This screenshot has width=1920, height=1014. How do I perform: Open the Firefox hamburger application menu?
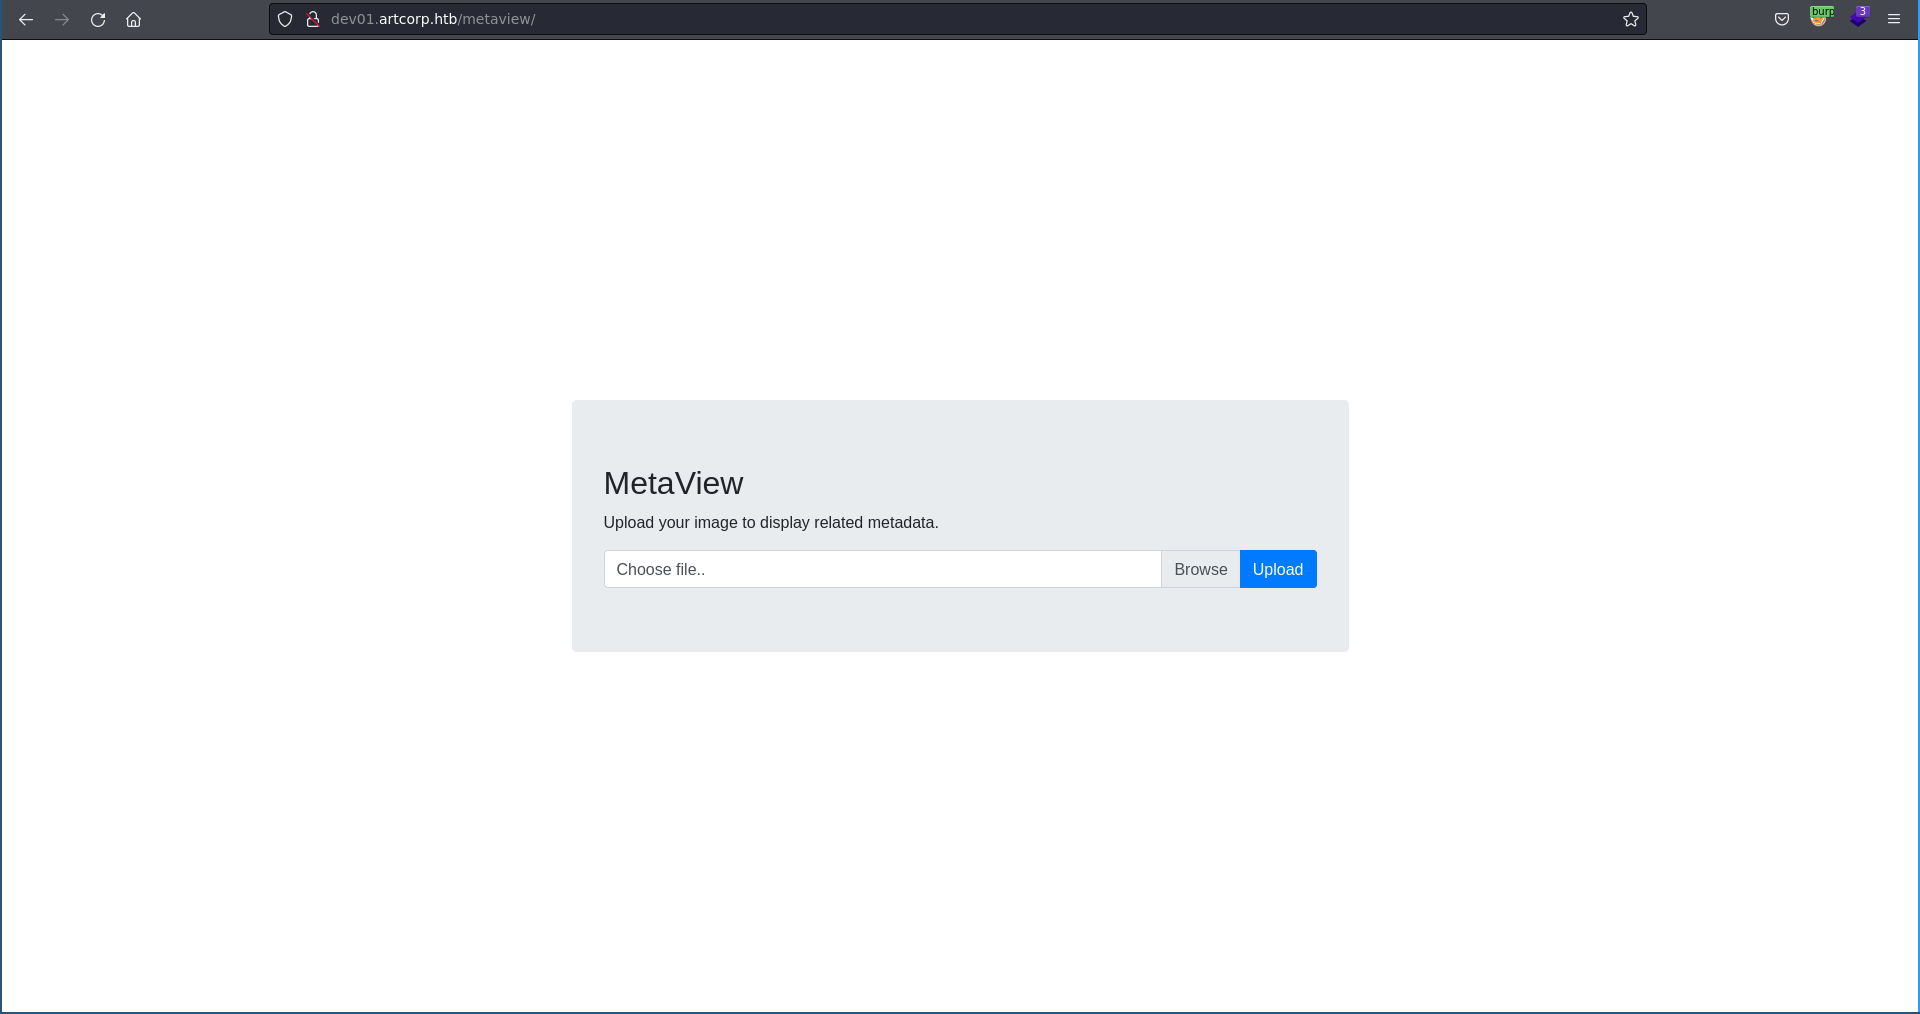(1894, 19)
